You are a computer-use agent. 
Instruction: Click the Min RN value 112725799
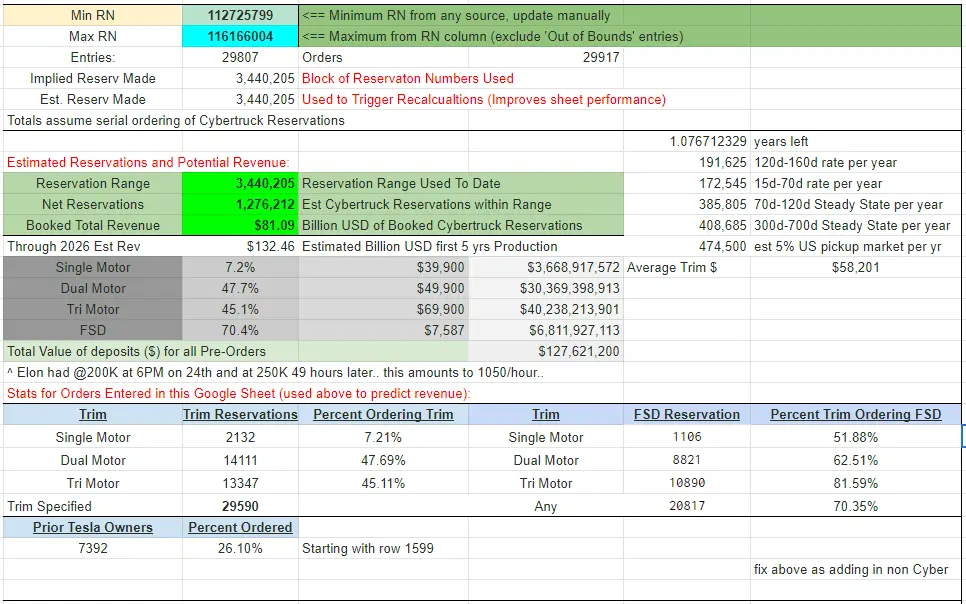click(x=240, y=16)
